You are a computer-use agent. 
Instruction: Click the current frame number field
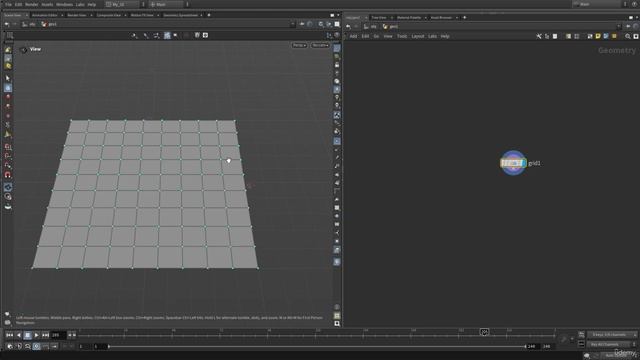coord(58,335)
